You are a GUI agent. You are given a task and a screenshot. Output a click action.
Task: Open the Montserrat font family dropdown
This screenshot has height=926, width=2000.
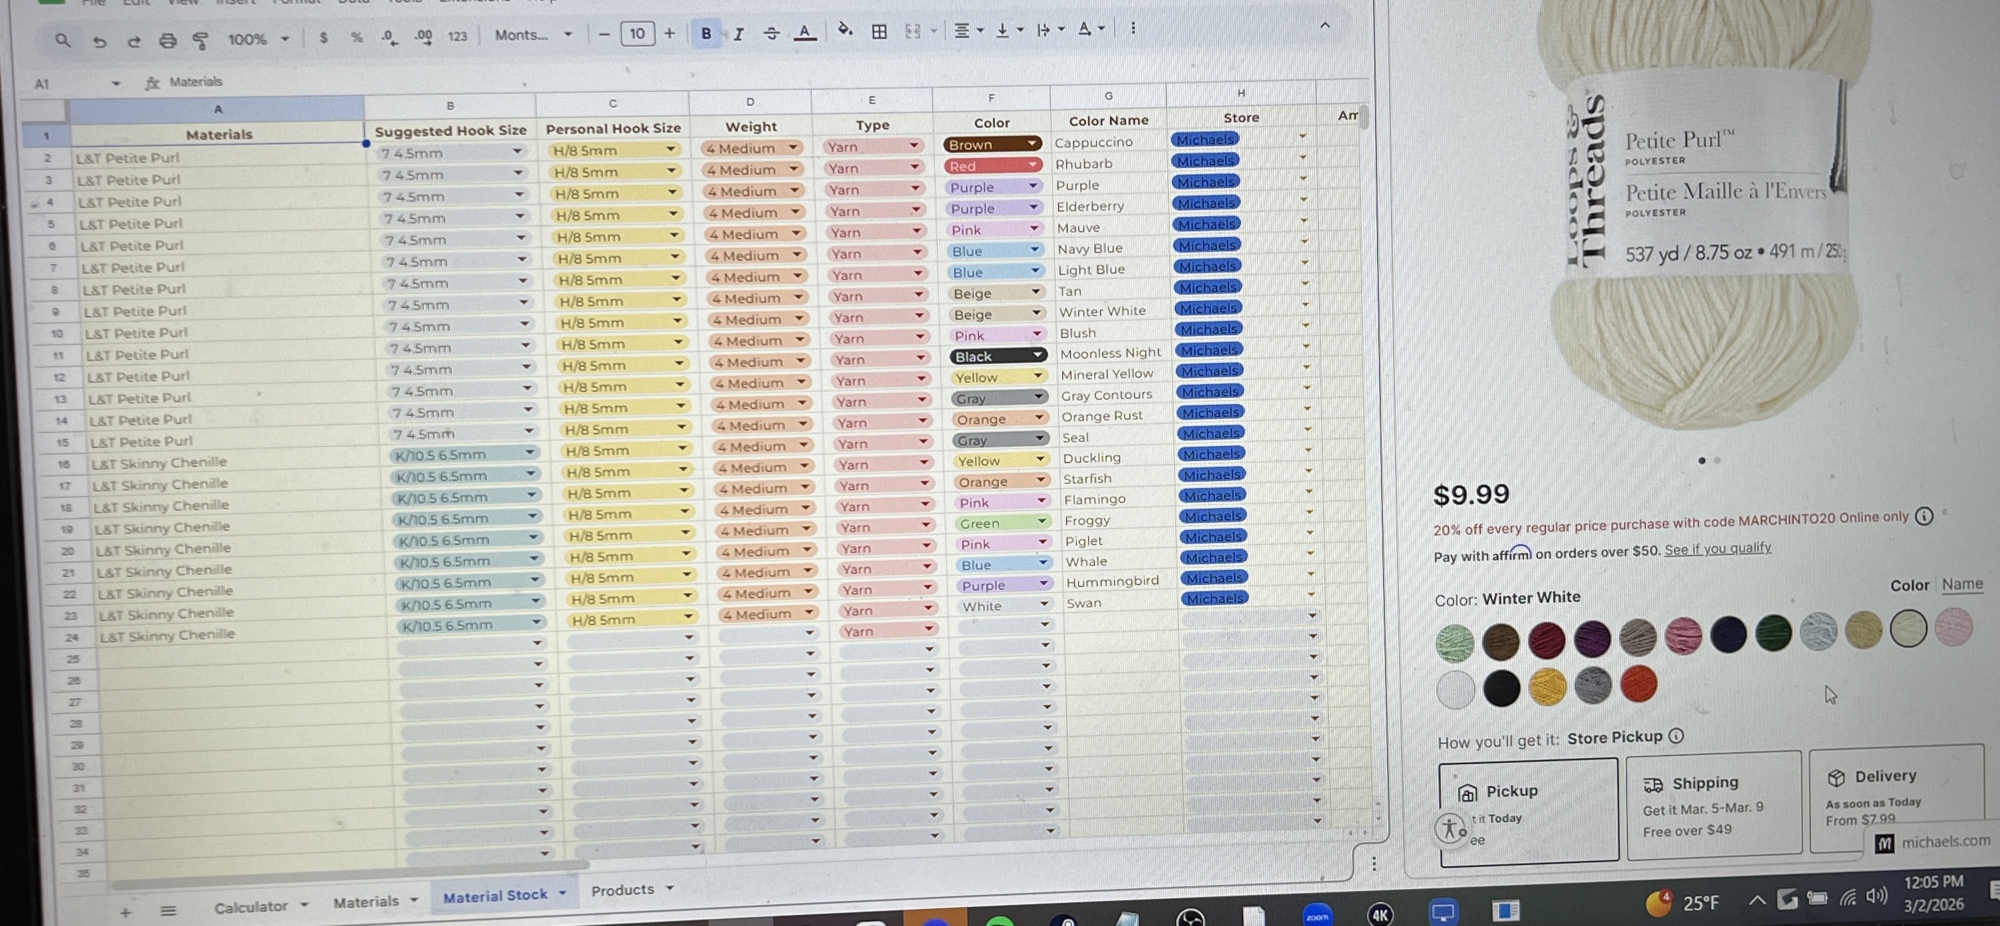(533, 35)
